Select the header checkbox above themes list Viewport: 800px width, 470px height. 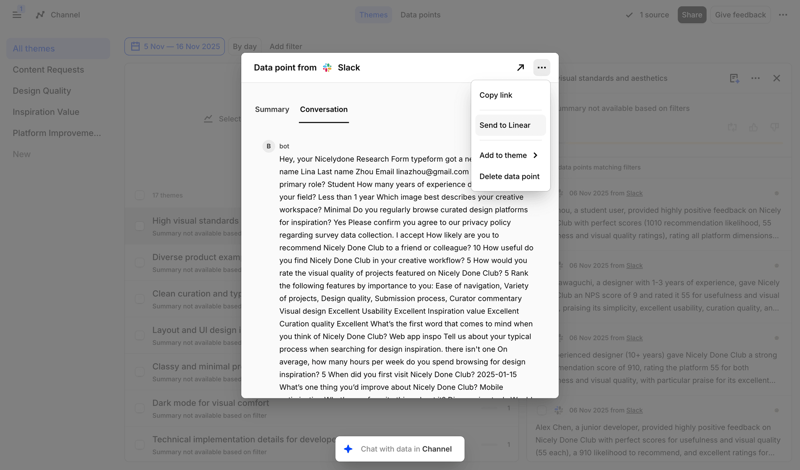pos(140,195)
